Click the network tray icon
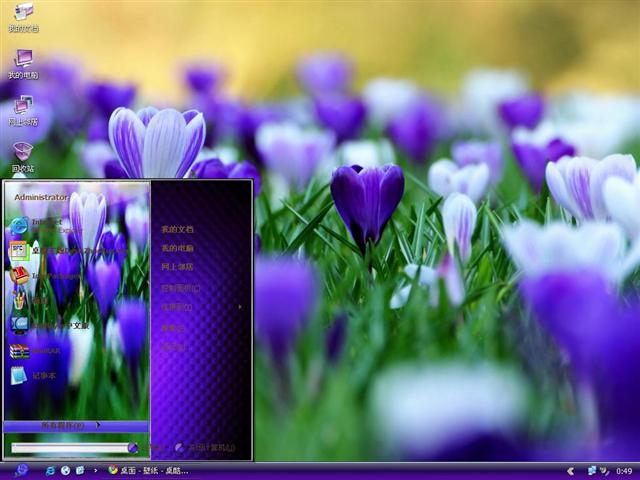This screenshot has height=480, width=640. [592, 471]
